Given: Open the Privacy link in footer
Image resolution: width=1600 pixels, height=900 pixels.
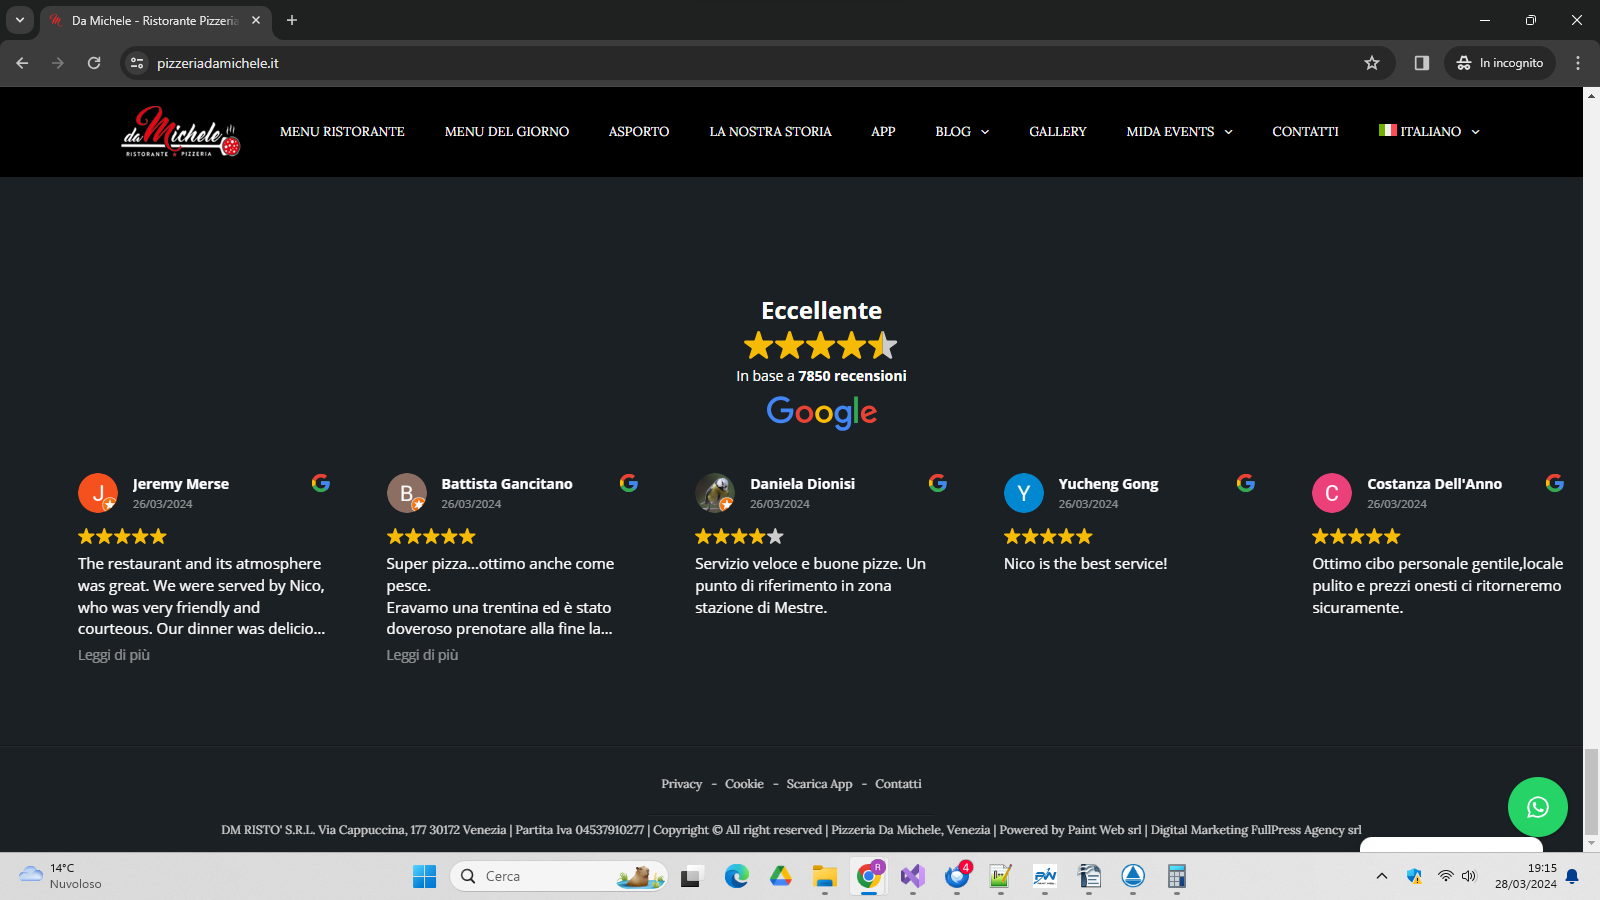Looking at the screenshot, I should point(681,784).
